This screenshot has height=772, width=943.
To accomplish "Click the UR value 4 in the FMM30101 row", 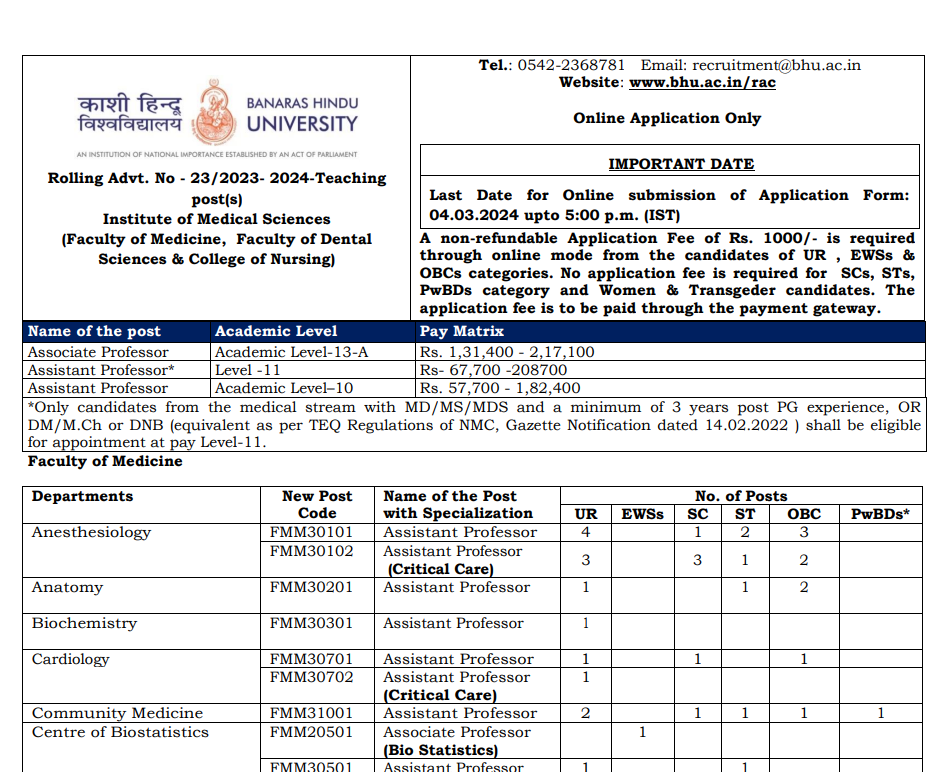I will pyautogui.click(x=586, y=532).
